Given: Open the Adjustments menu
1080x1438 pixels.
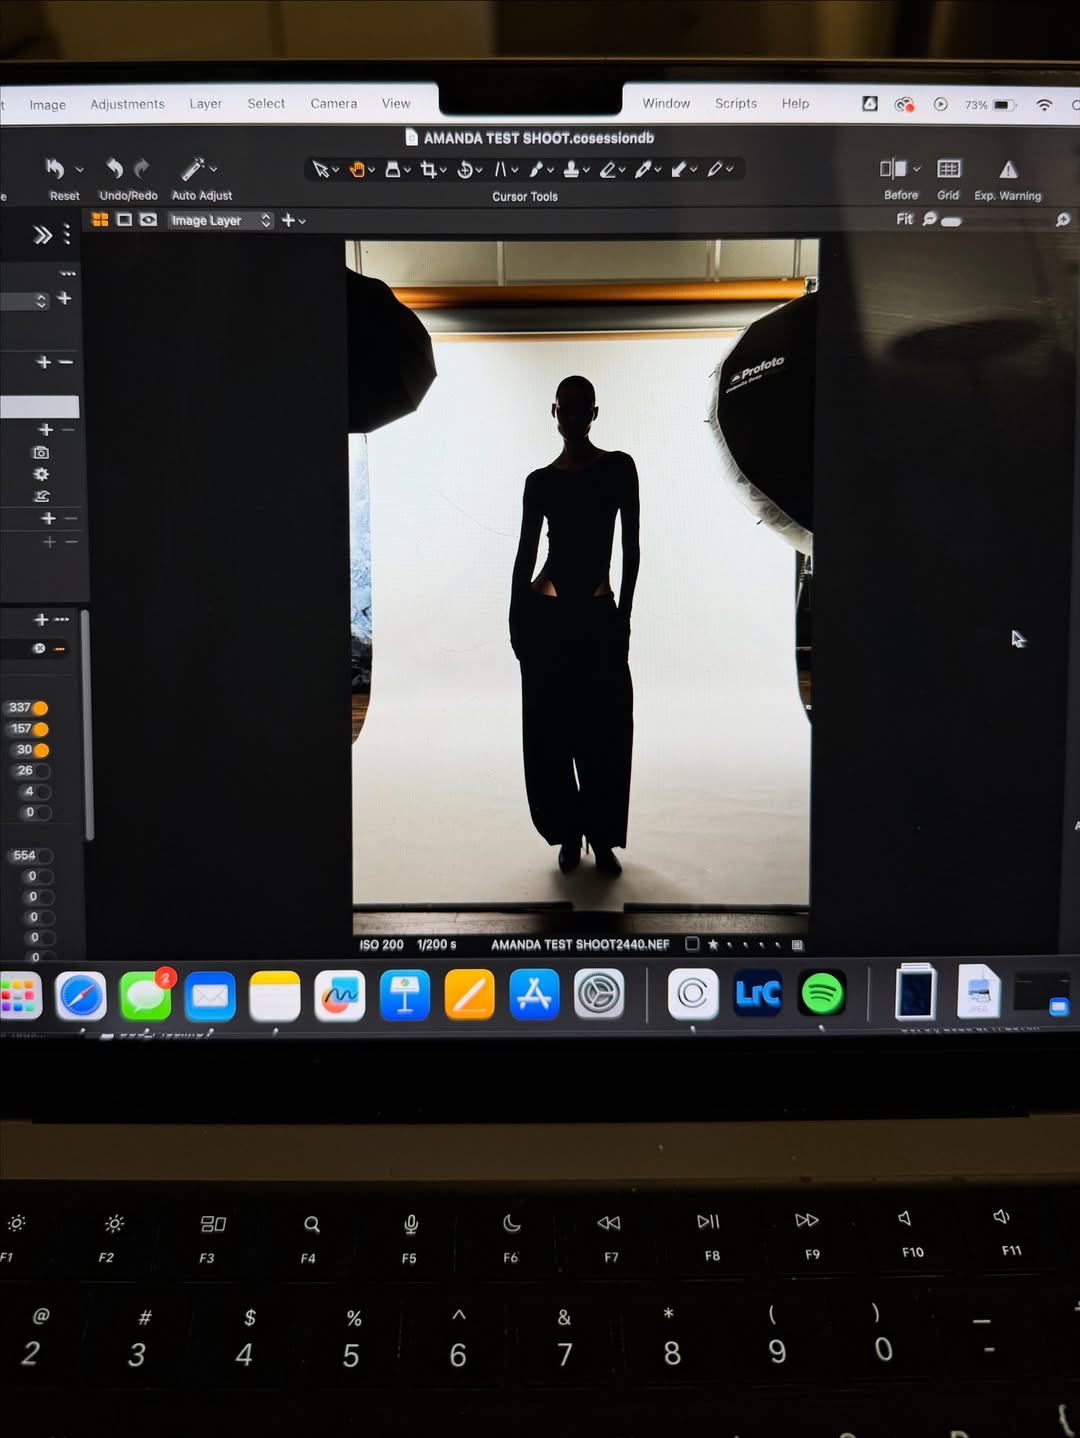Looking at the screenshot, I should tap(127, 104).
